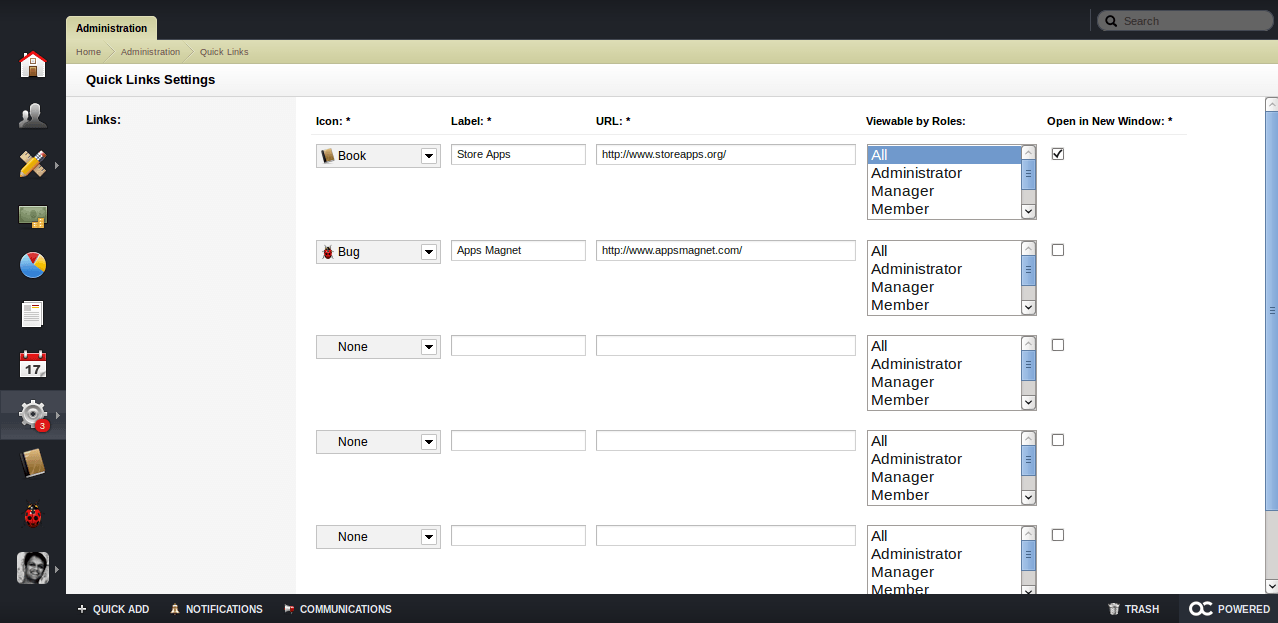Viewport: 1278px width, 623px height.
Task: Click the appsmagnet.com URL field
Action: click(726, 250)
